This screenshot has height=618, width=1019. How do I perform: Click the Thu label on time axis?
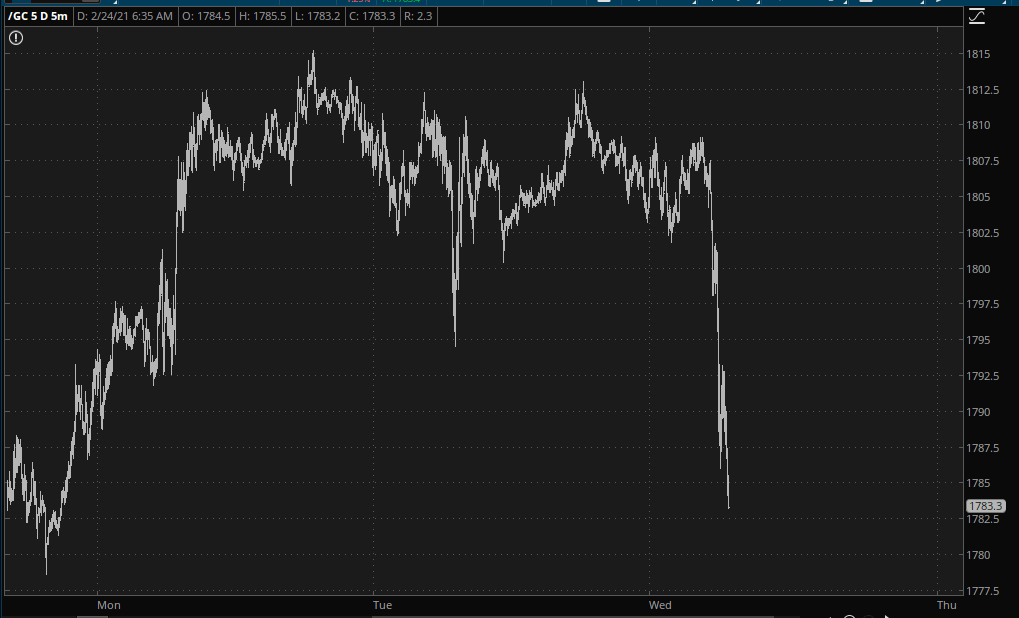946,605
